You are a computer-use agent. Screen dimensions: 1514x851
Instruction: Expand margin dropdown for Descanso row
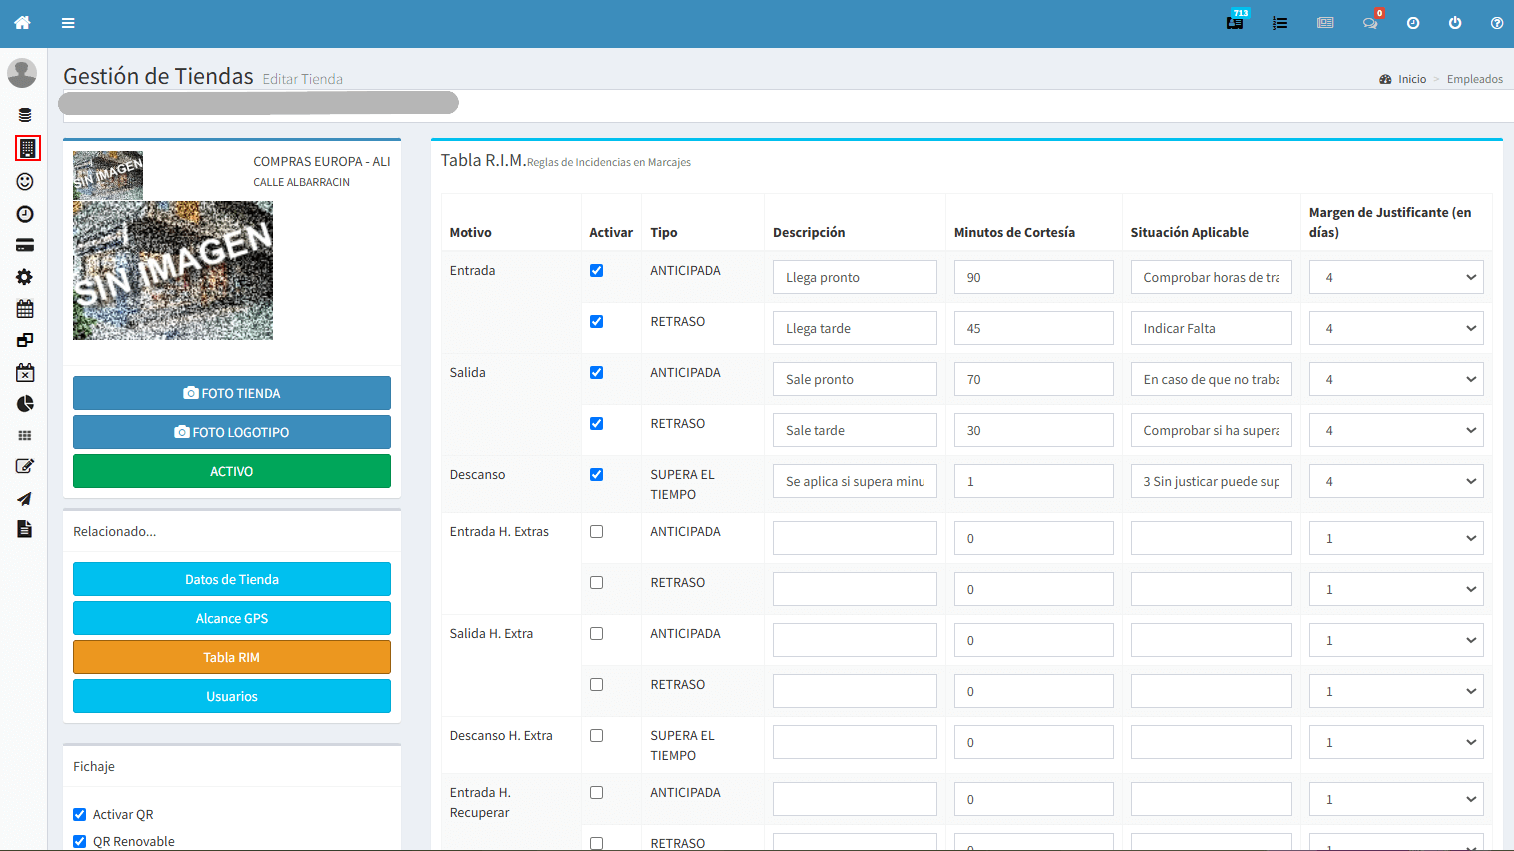coord(1395,481)
